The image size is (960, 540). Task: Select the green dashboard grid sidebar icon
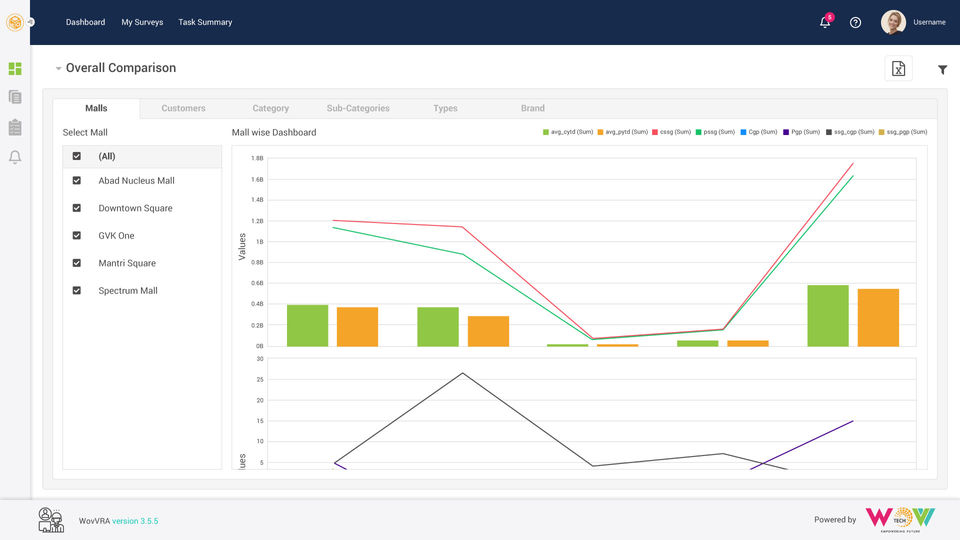(x=15, y=69)
